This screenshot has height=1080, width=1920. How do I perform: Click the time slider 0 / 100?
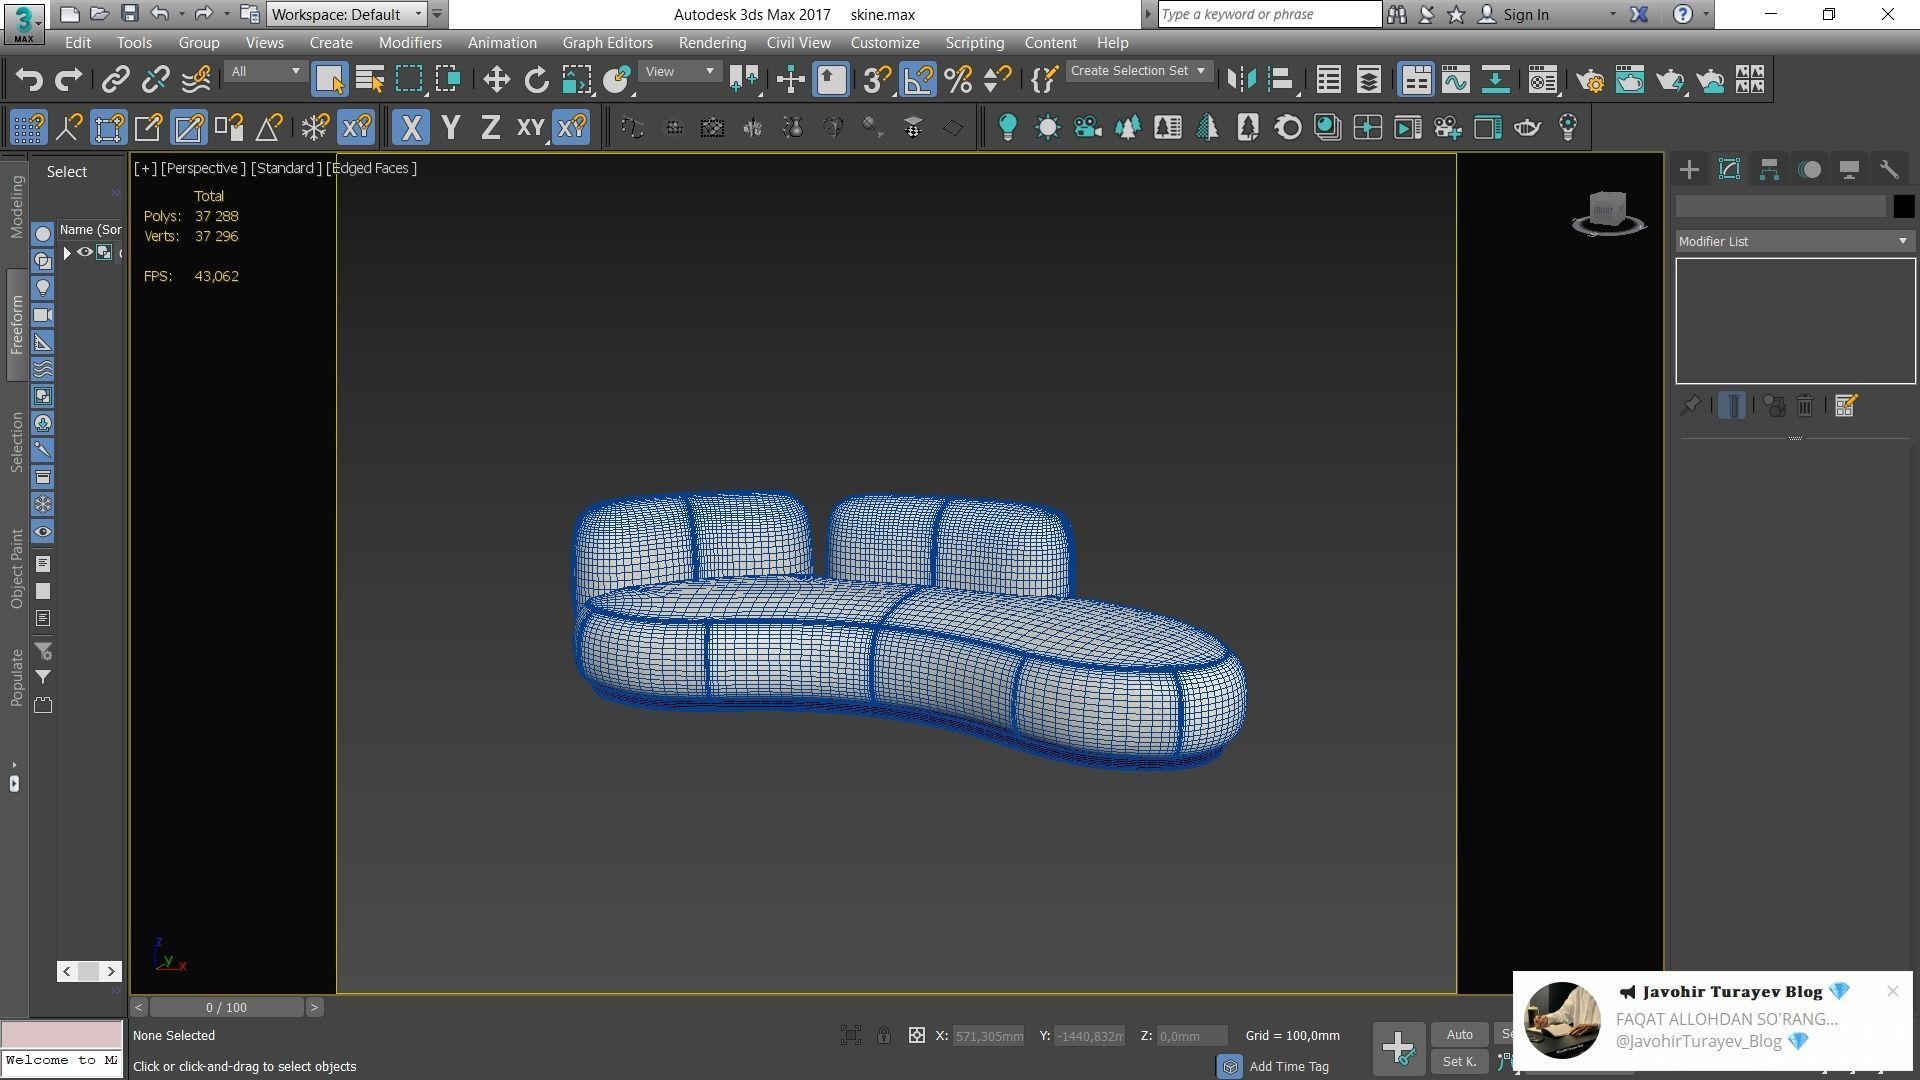coord(226,1008)
